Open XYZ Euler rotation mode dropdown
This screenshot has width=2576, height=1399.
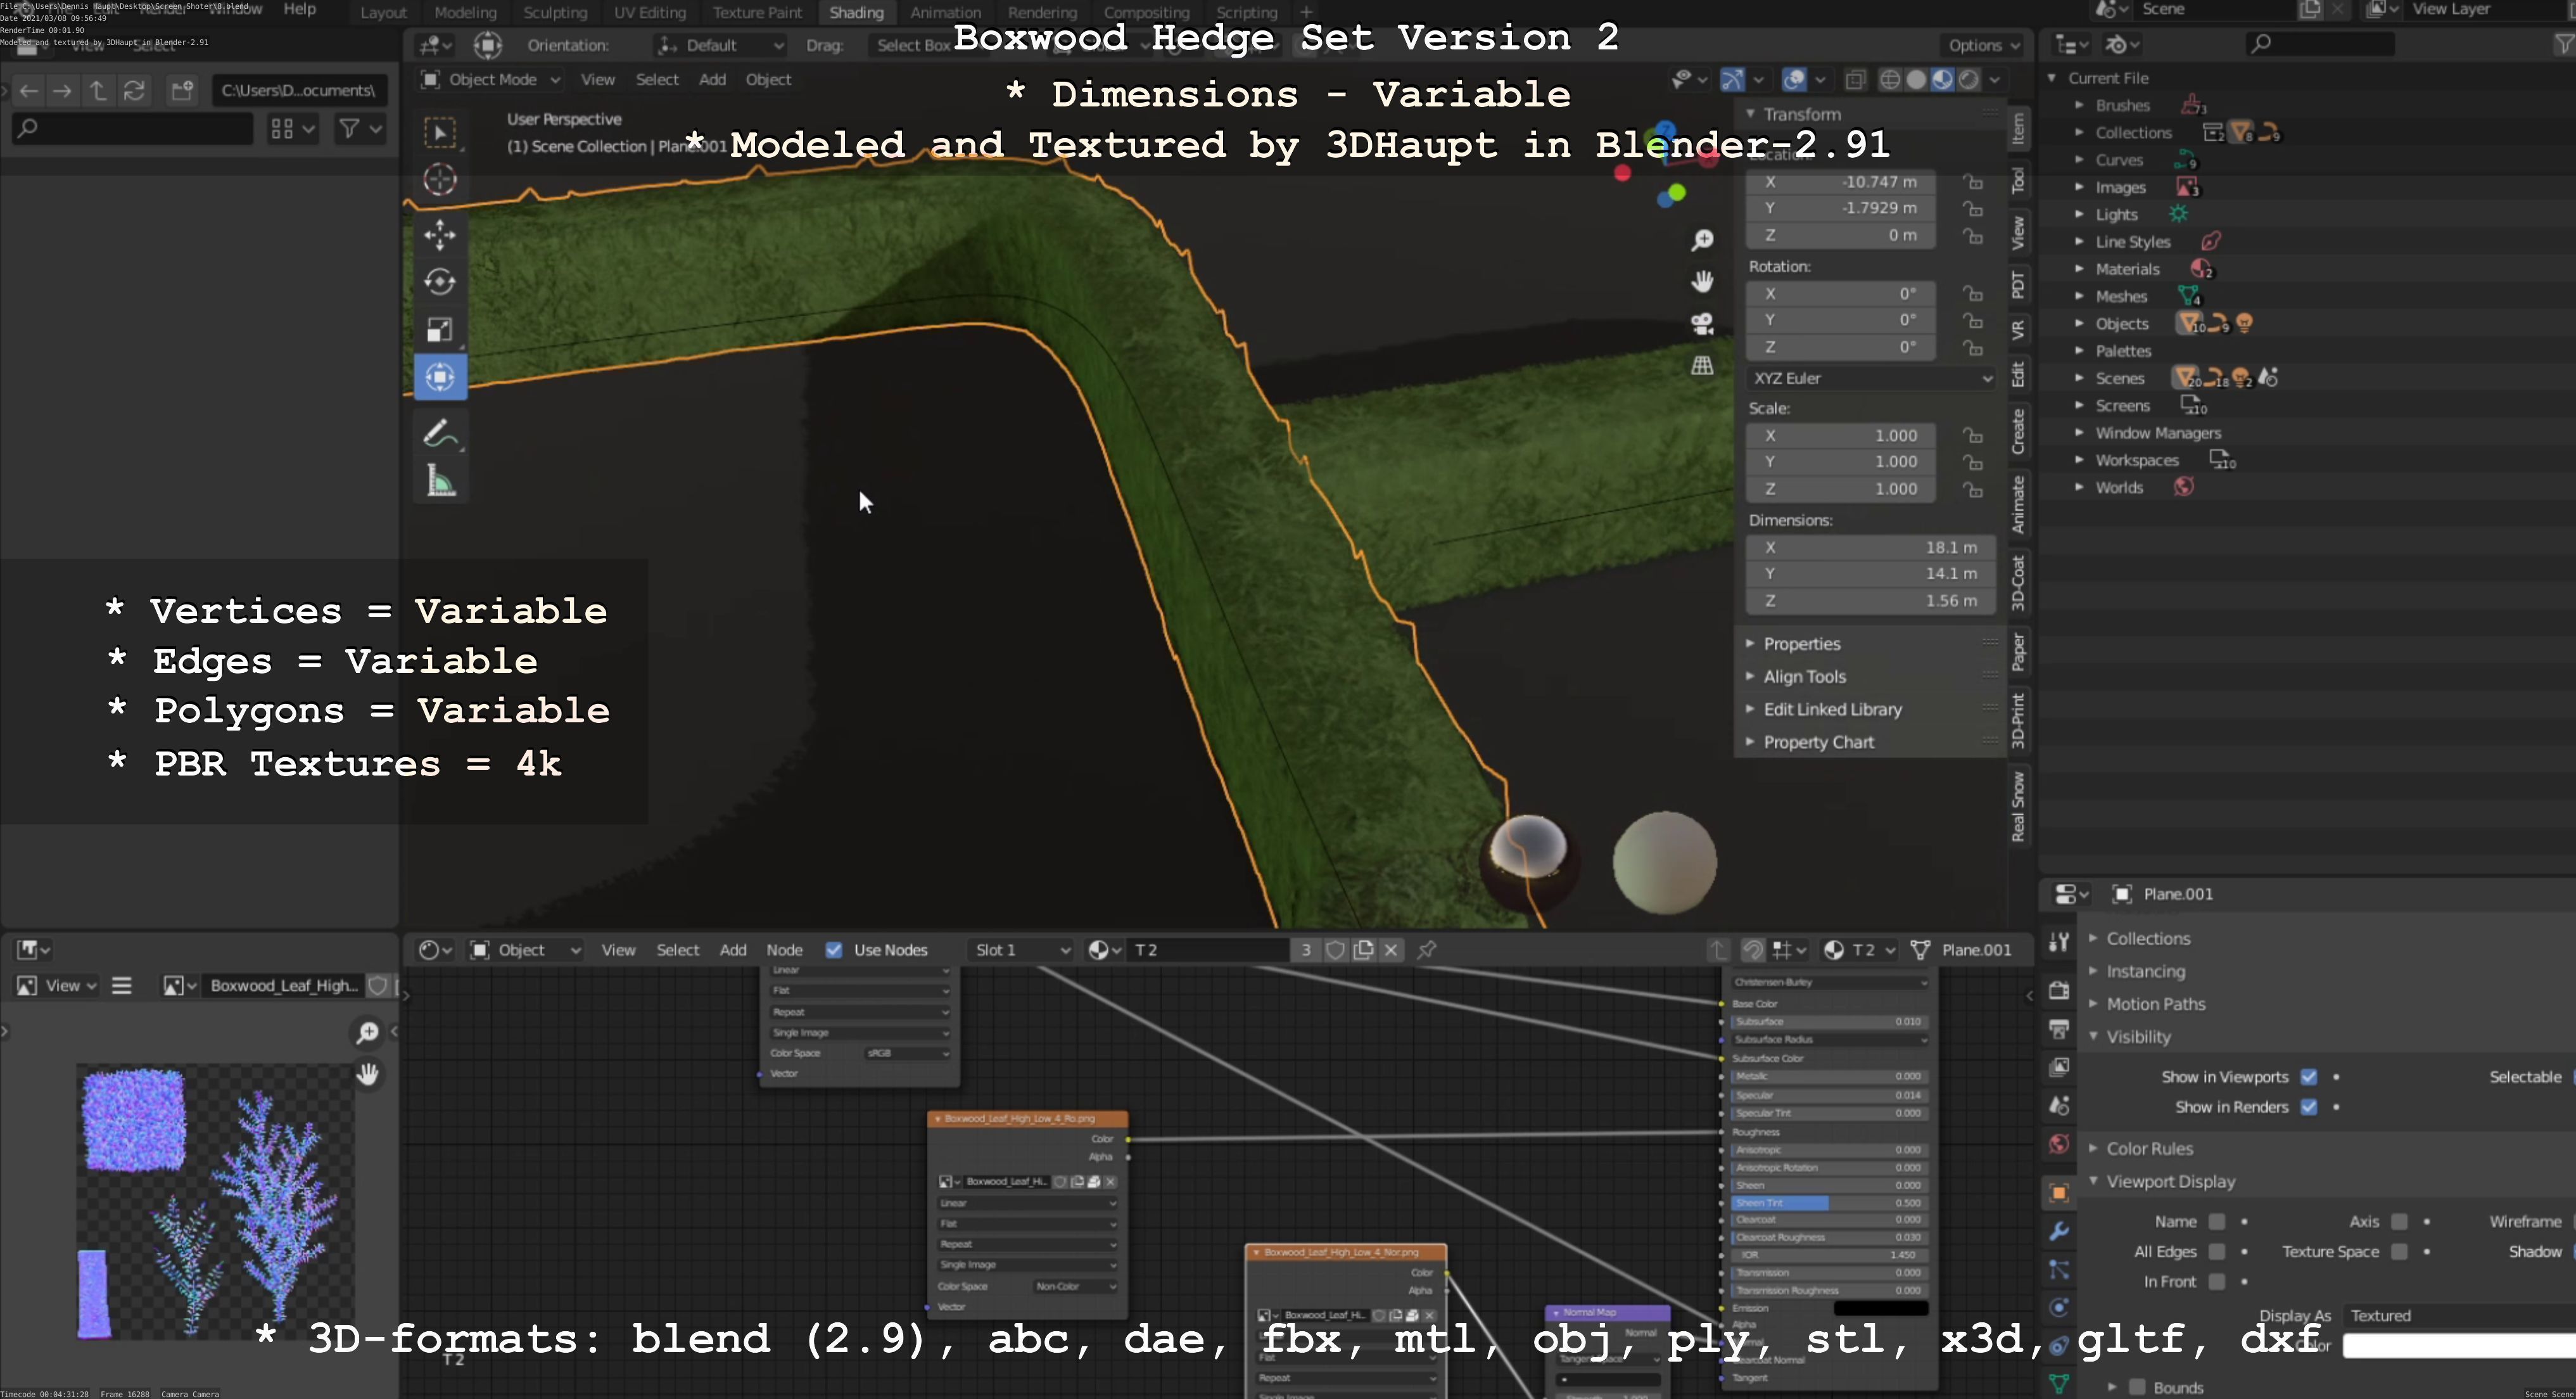tap(1871, 378)
